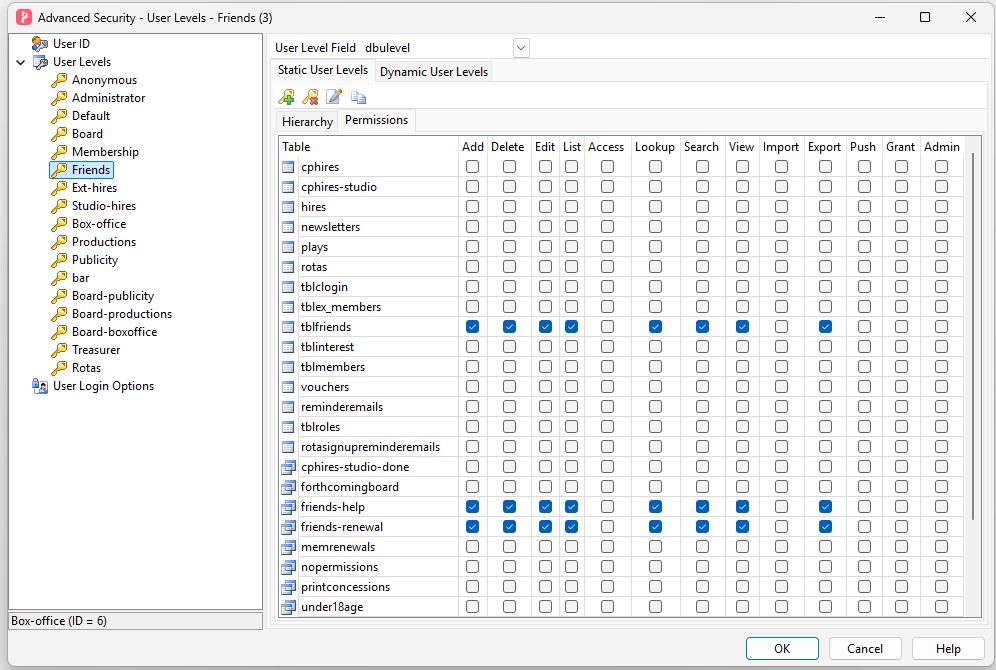Enable Search permission for vouchers
This screenshot has width=996, height=670.
coord(702,387)
